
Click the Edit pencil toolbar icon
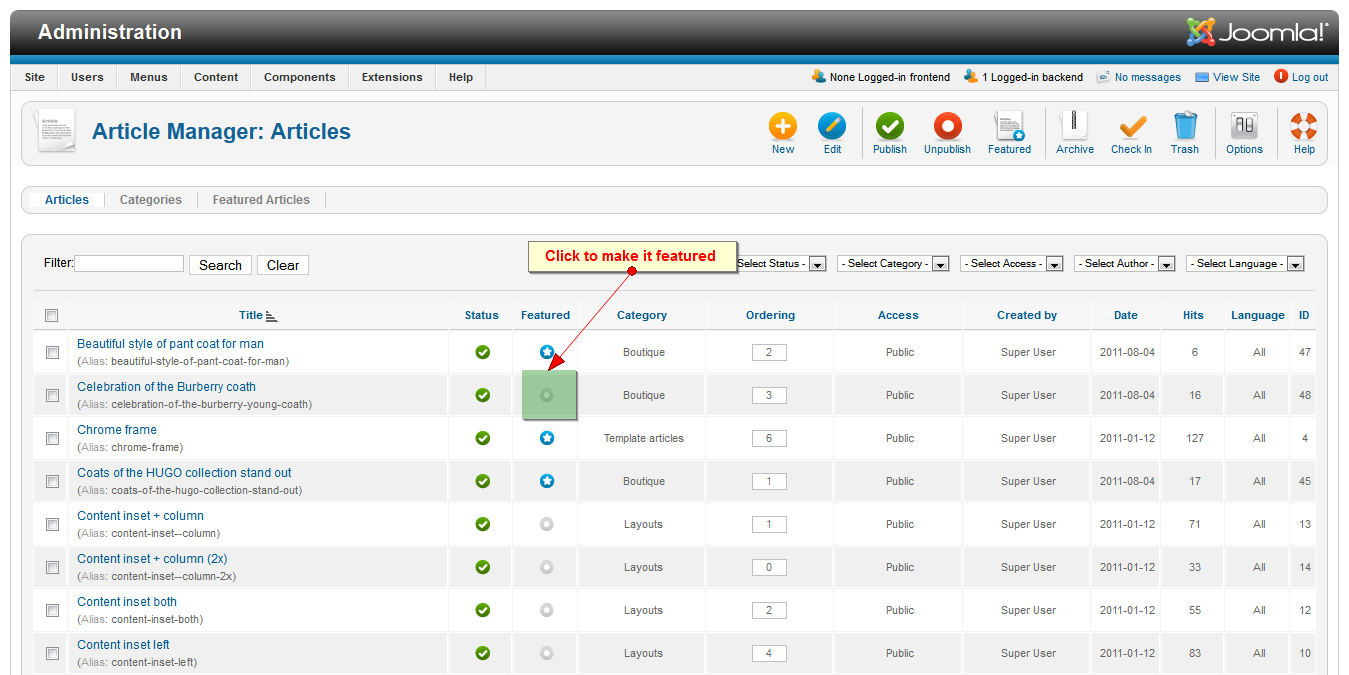coord(832,126)
